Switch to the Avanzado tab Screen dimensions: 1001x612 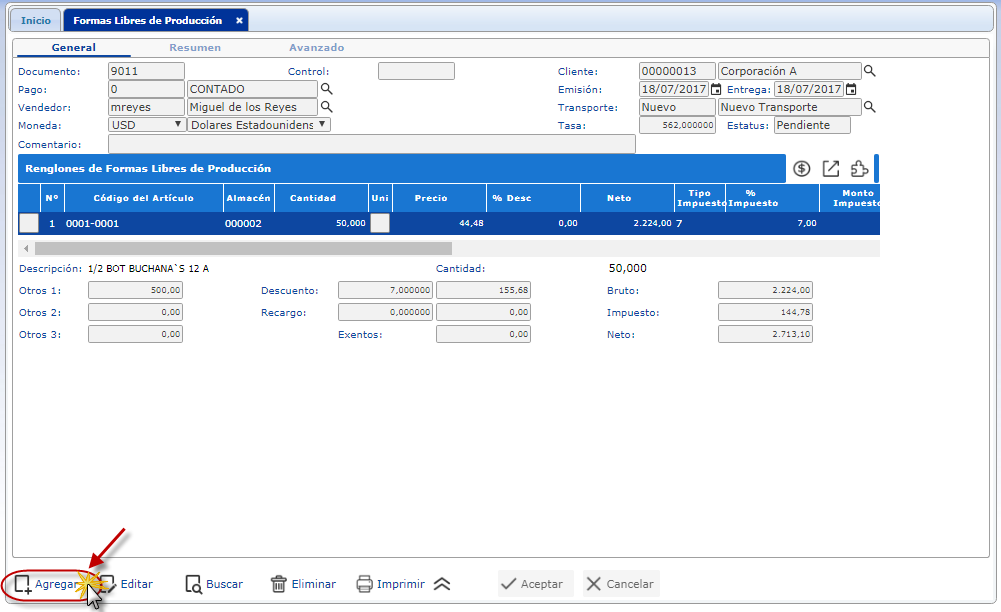[316, 47]
